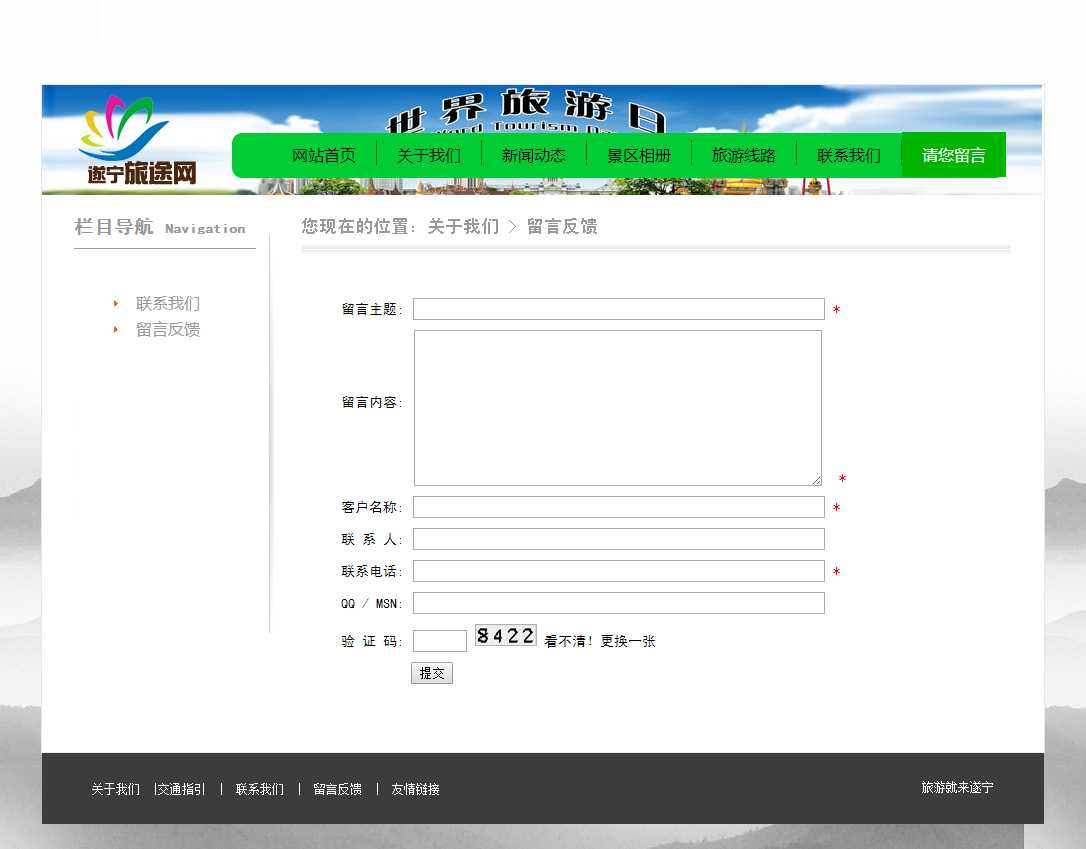1086x849 pixels.
Task: Open 景区相册 from the green menu
Action: point(639,155)
